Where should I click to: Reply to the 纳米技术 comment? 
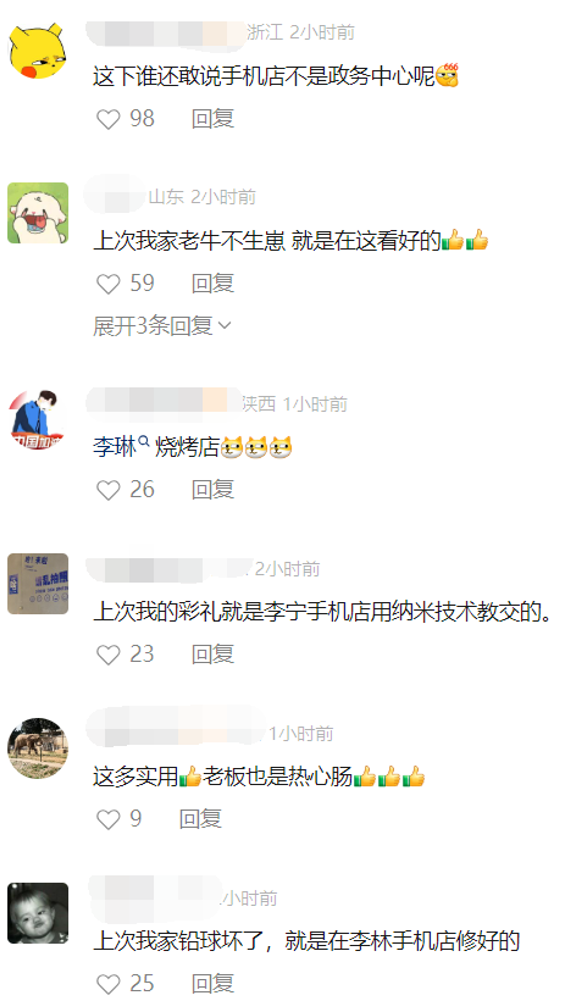point(213,654)
